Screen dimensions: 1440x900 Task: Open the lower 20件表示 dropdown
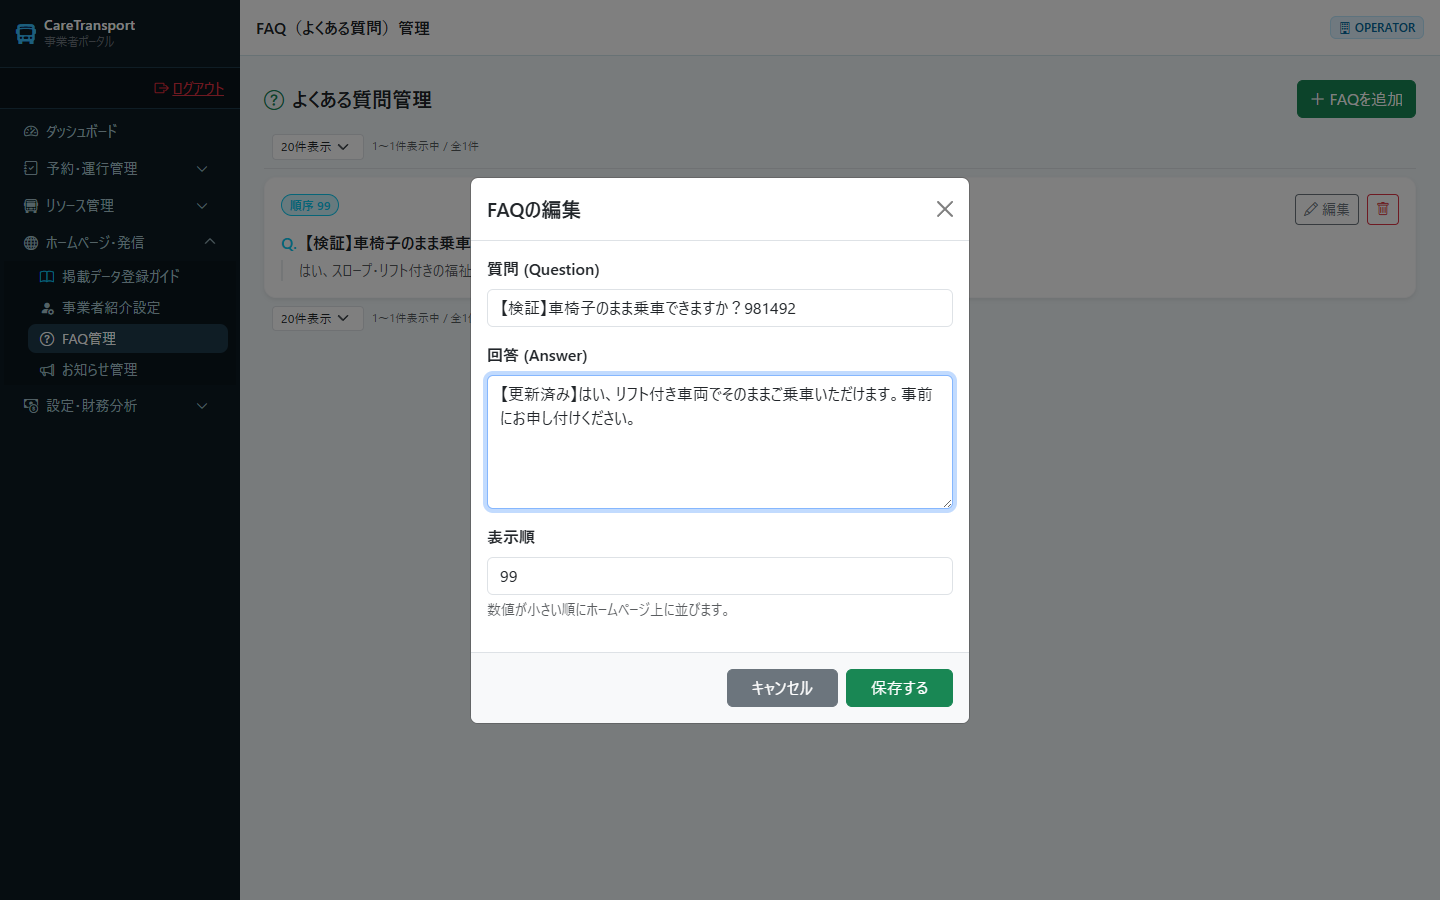click(x=317, y=318)
